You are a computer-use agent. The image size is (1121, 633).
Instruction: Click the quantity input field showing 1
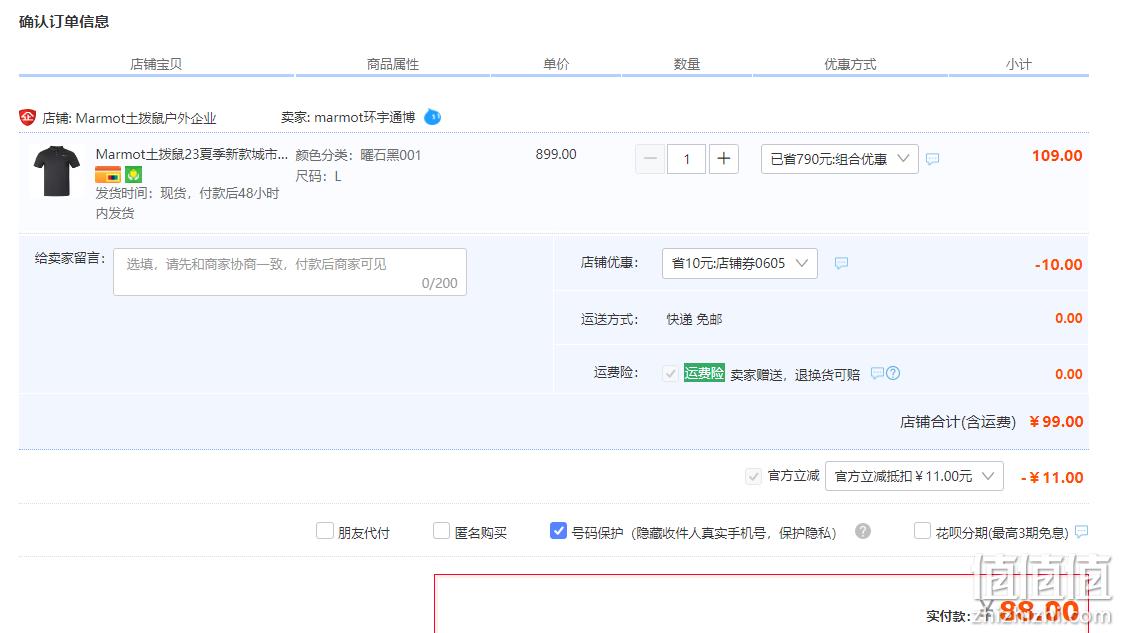click(x=686, y=159)
